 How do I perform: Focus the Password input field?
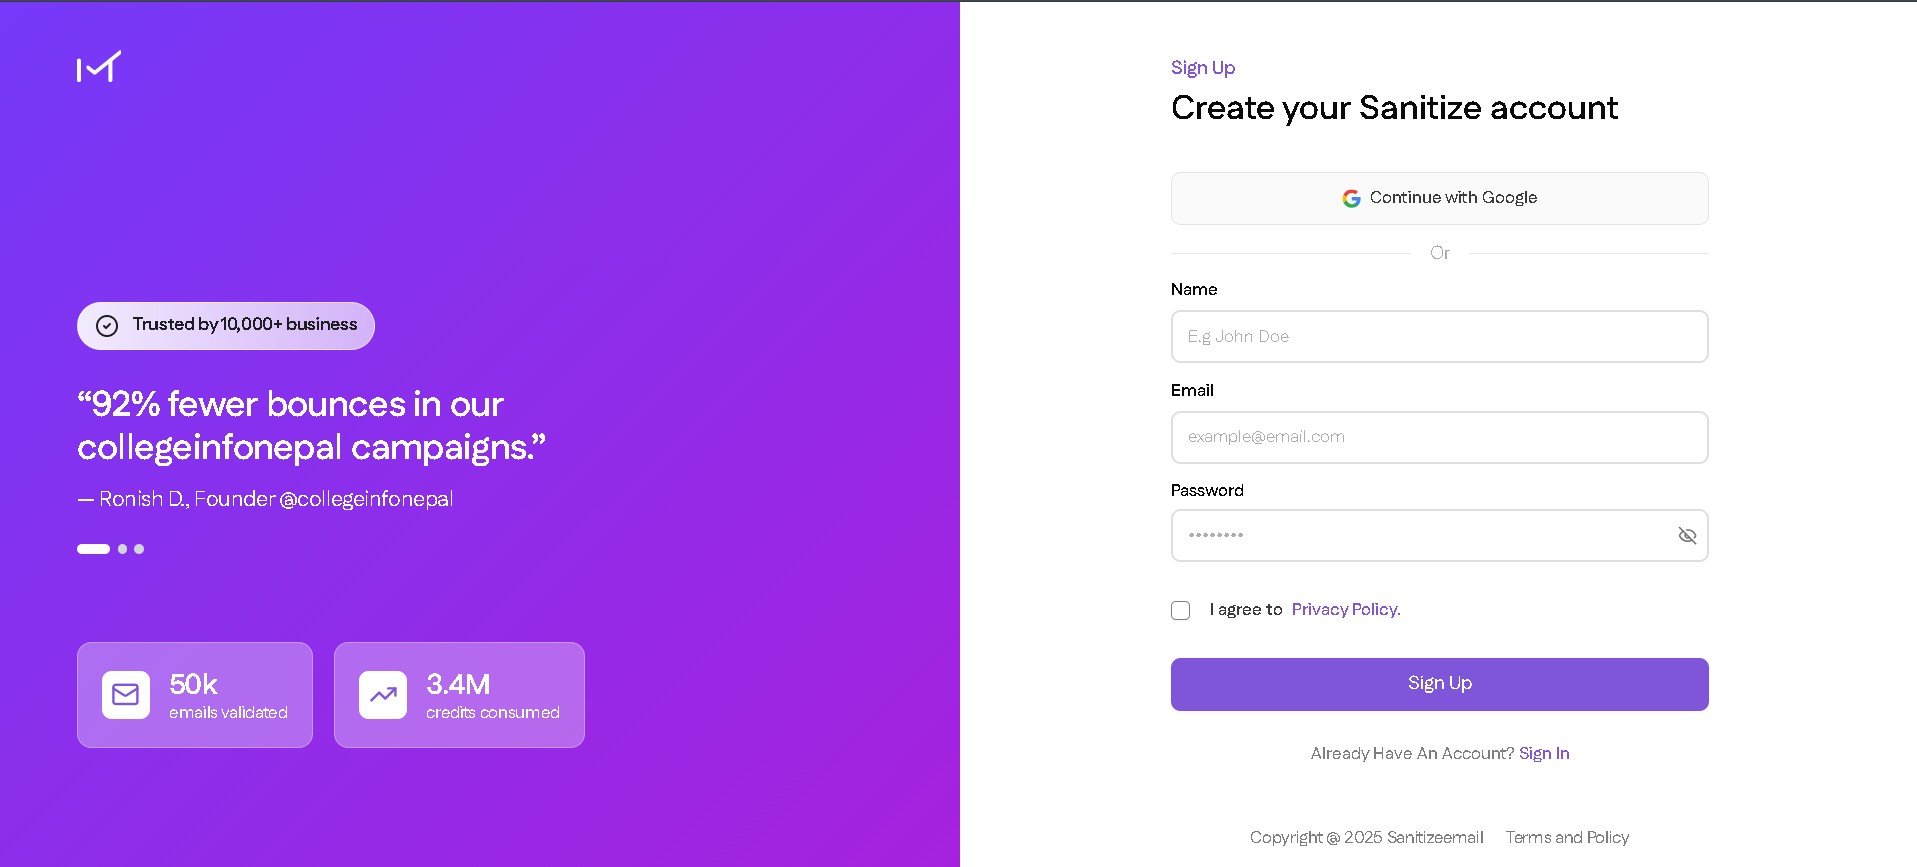tap(1420, 536)
